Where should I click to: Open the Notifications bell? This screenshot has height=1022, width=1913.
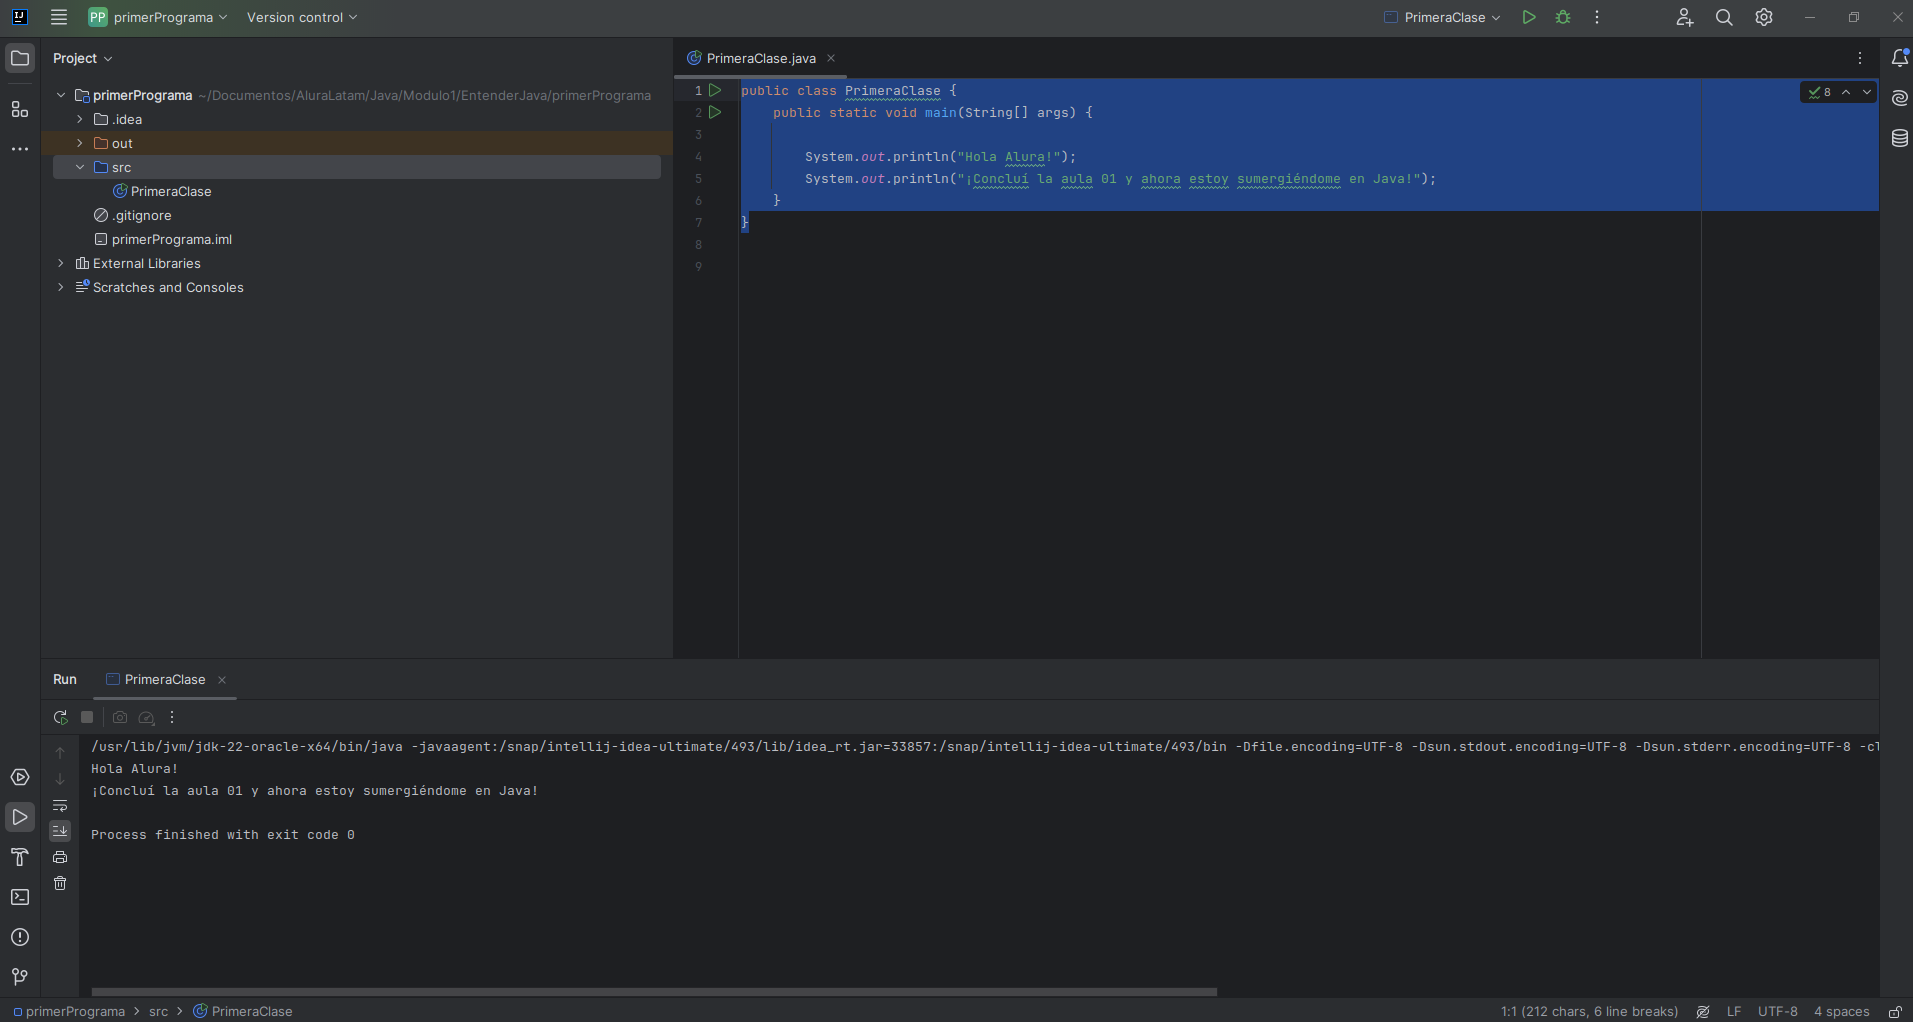click(1900, 58)
